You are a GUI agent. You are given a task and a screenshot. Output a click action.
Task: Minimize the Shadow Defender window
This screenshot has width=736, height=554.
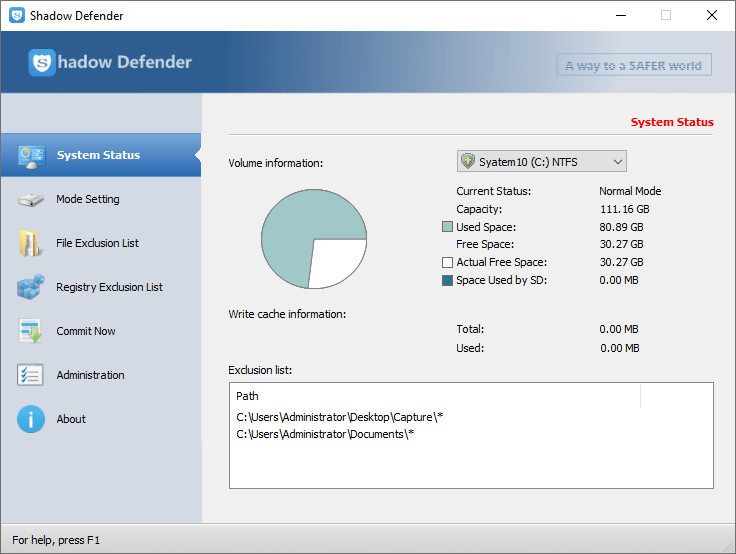(621, 15)
